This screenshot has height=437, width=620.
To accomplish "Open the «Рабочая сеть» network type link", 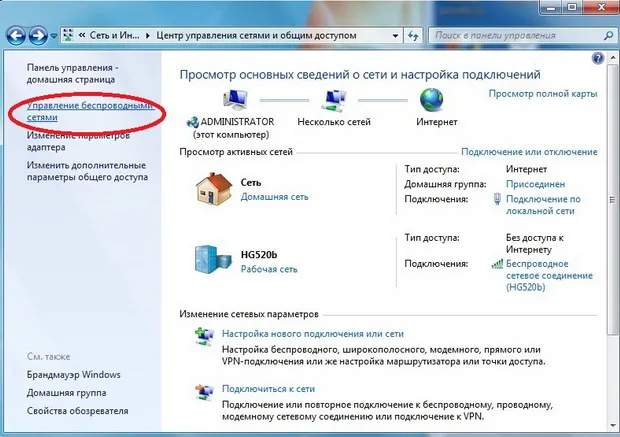I will point(269,269).
